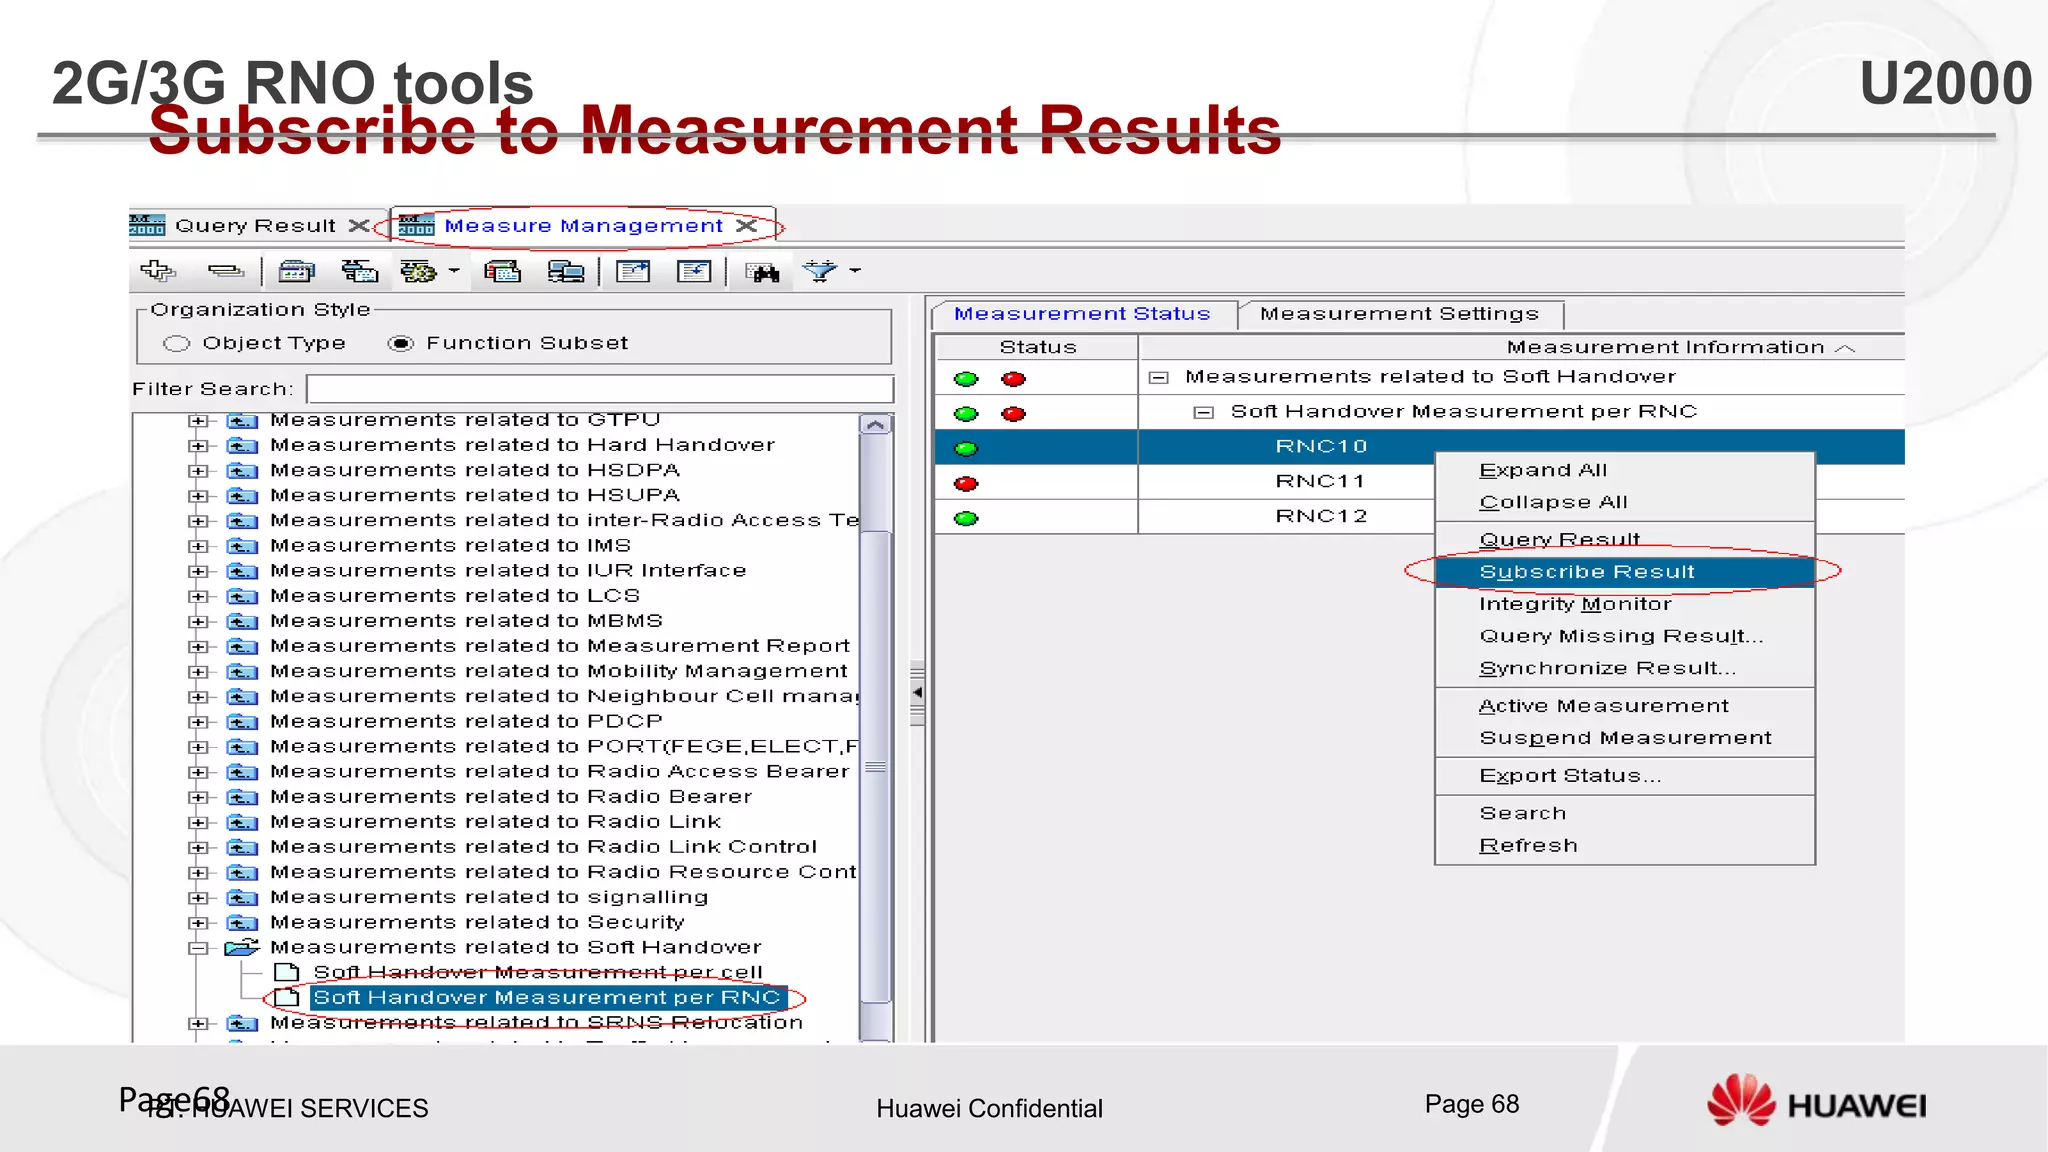Click the Export toolbar icon with outward arrow

pos(633,270)
